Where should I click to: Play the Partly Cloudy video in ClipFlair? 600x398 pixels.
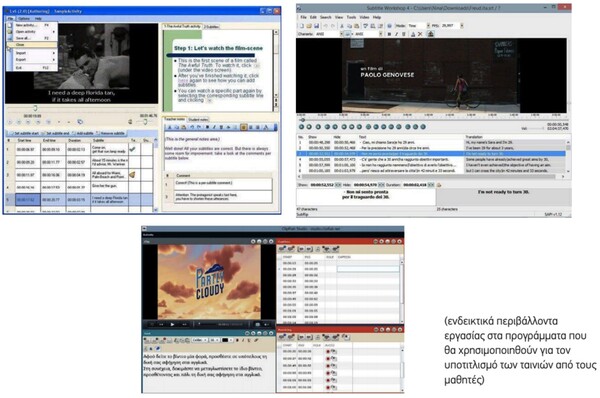[x=173, y=325]
